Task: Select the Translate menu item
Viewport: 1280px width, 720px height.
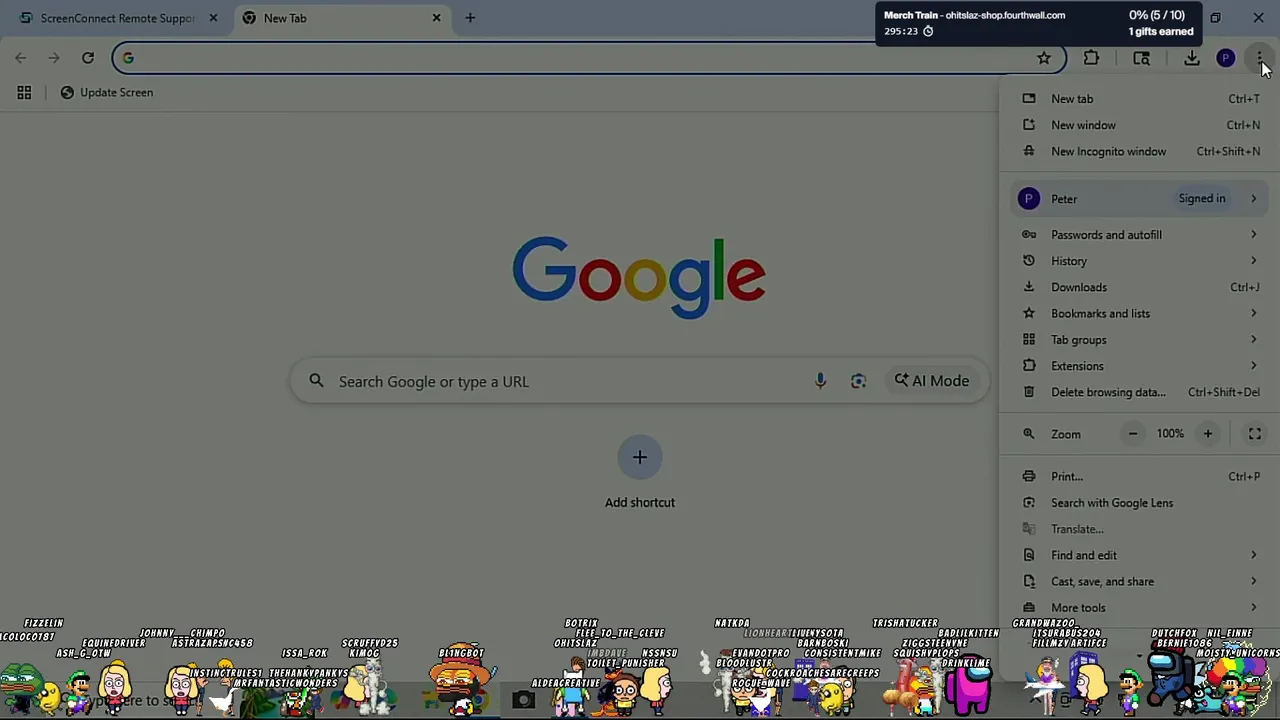Action: (x=1139, y=529)
